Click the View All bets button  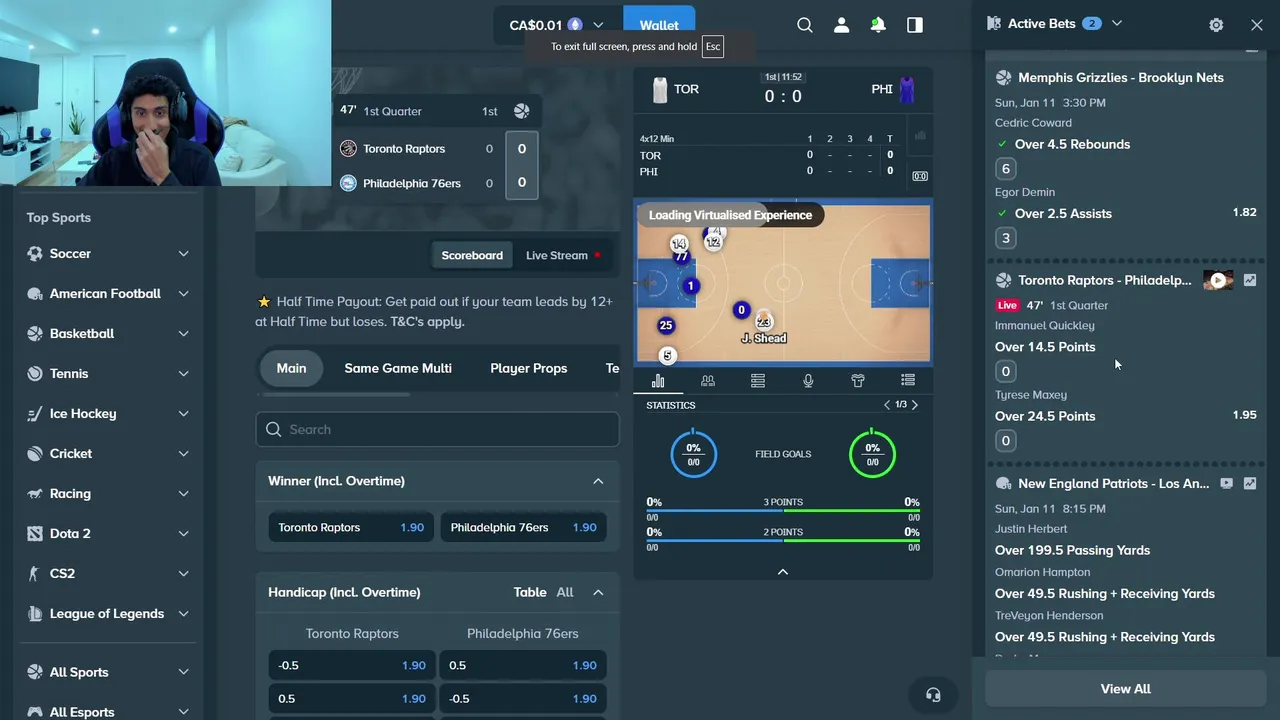tap(1126, 688)
